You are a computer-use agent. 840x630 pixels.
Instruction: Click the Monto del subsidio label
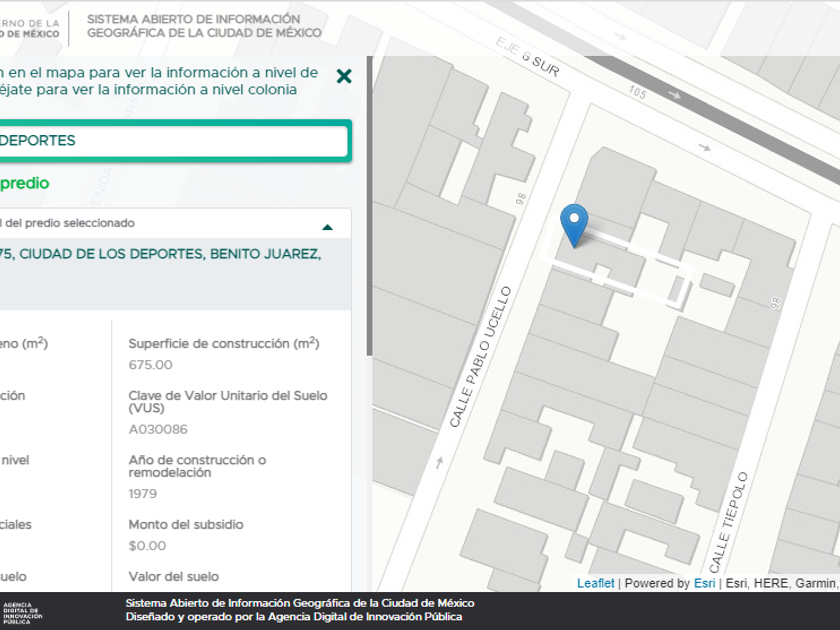[186, 524]
